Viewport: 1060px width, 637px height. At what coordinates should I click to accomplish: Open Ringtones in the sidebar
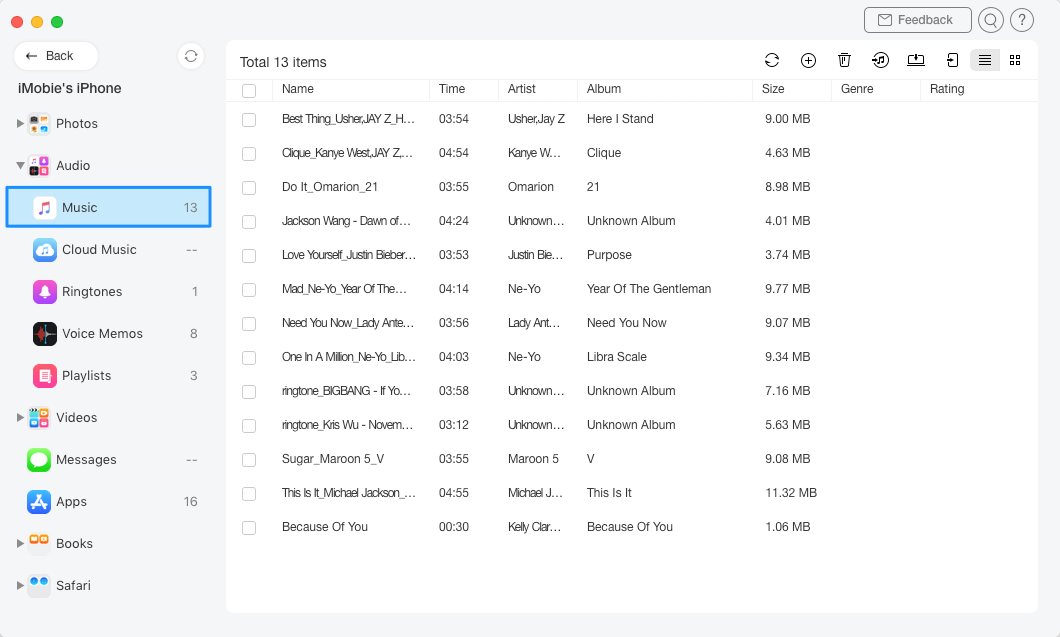91,292
